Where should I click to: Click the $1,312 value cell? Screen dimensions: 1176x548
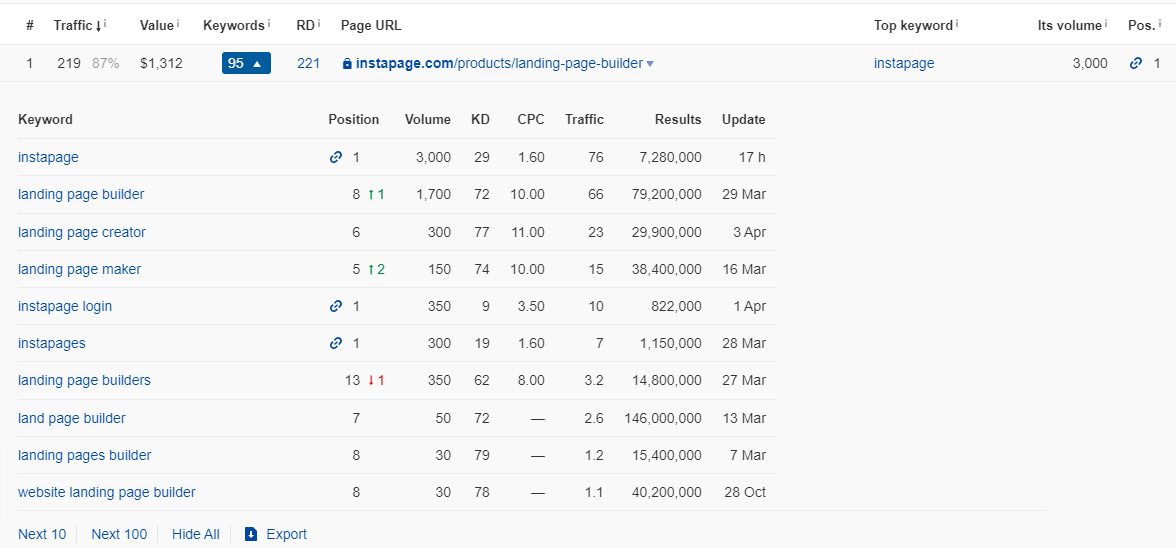(161, 64)
